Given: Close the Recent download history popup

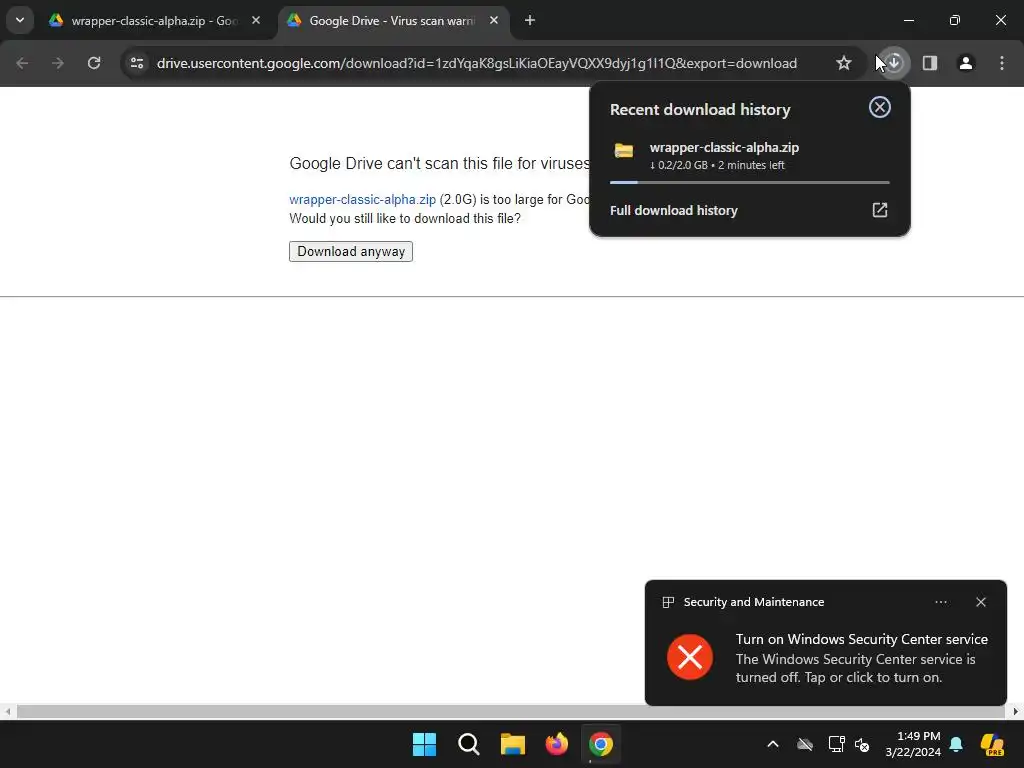Looking at the screenshot, I should pyautogui.click(x=880, y=107).
